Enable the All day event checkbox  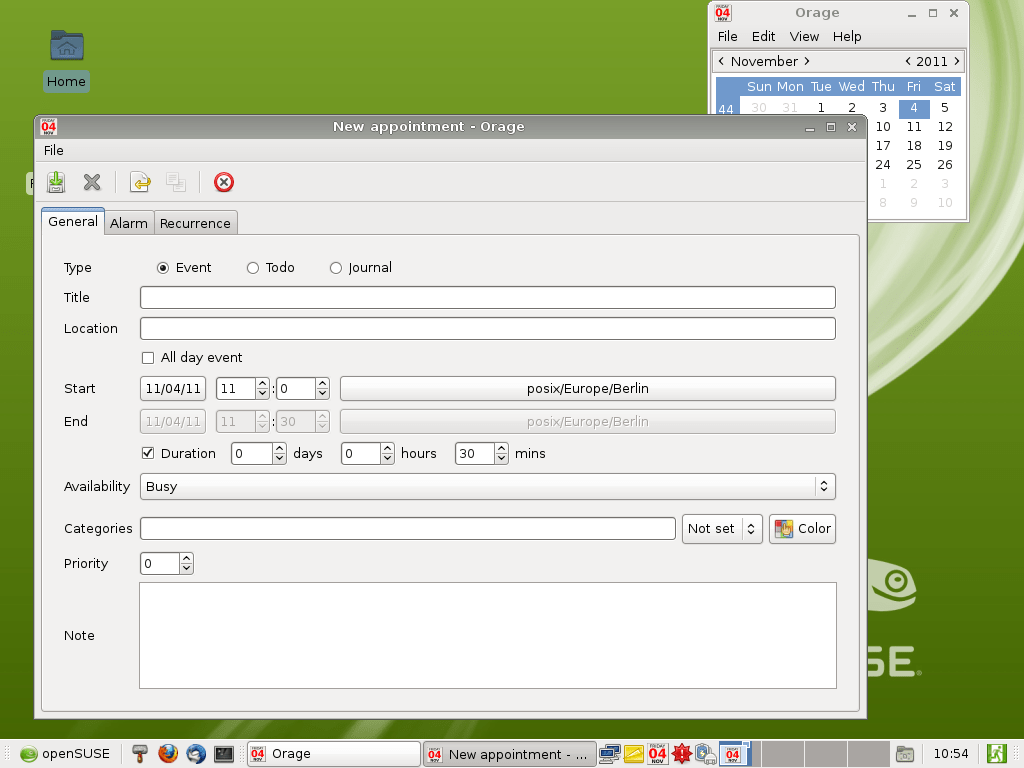pos(147,357)
